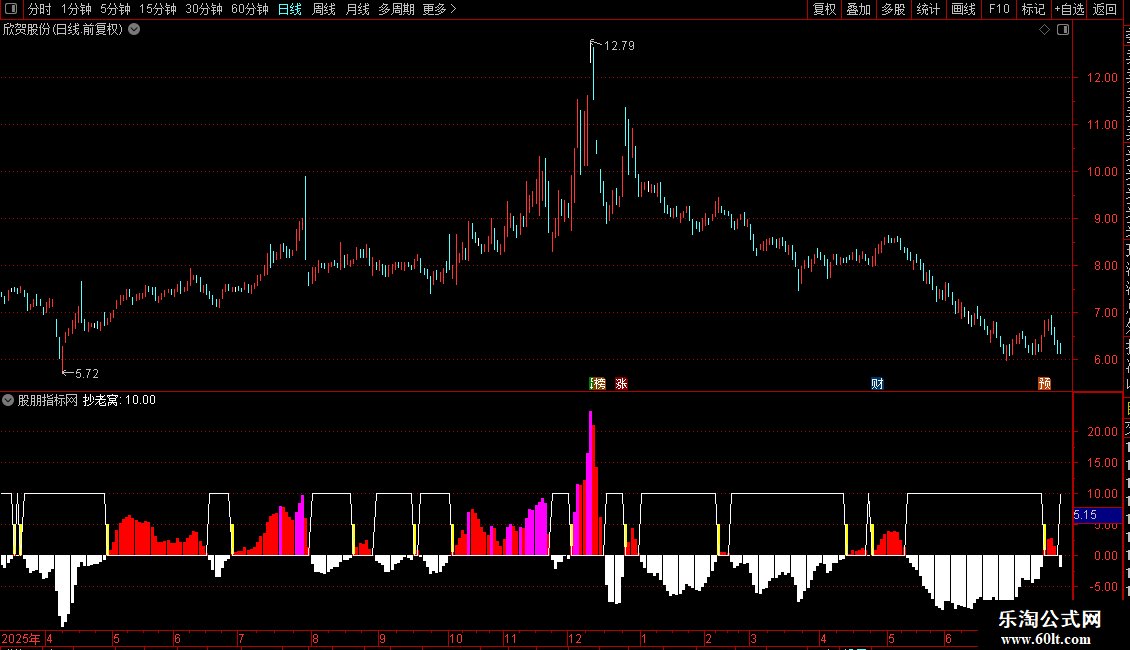This screenshot has width=1130, height=650.
Task: Select the 30分钟 period
Action: click(x=204, y=9)
